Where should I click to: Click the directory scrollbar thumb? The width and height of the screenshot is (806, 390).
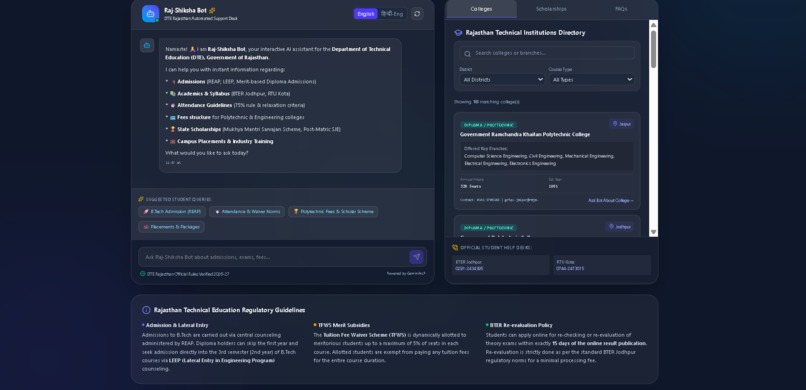point(653,49)
